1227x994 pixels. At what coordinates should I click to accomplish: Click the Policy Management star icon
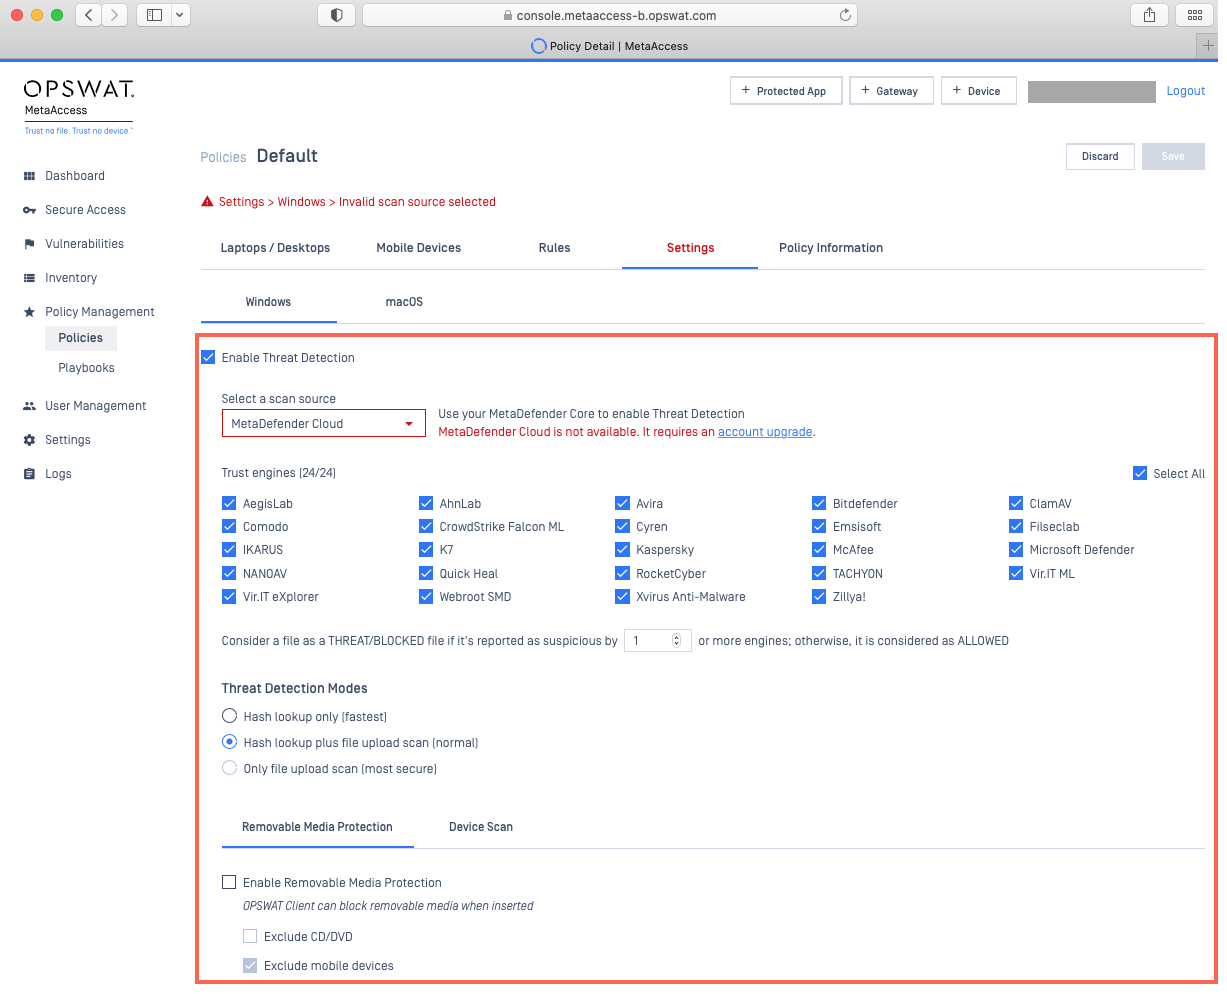29,312
